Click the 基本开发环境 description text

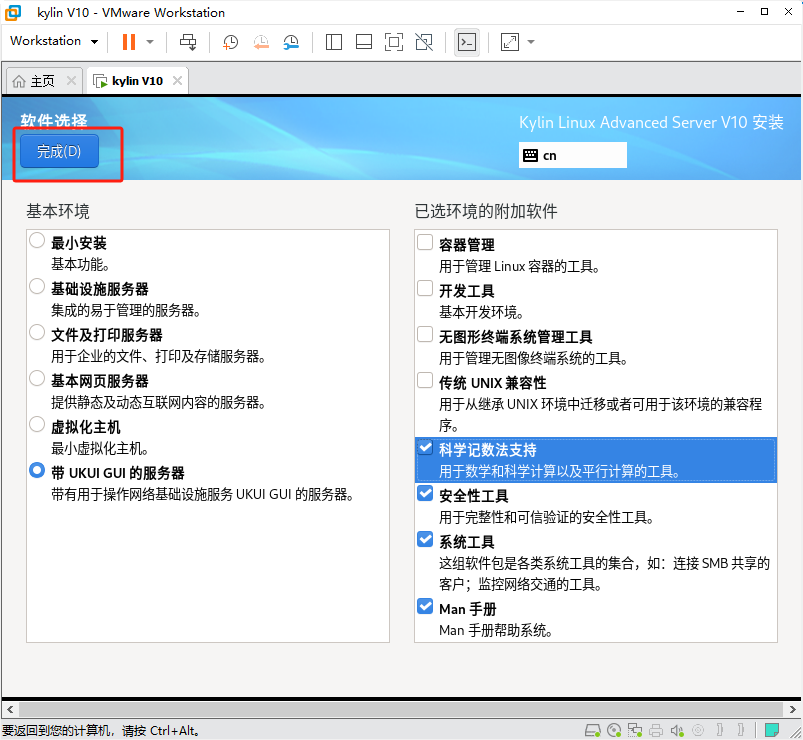(481, 312)
